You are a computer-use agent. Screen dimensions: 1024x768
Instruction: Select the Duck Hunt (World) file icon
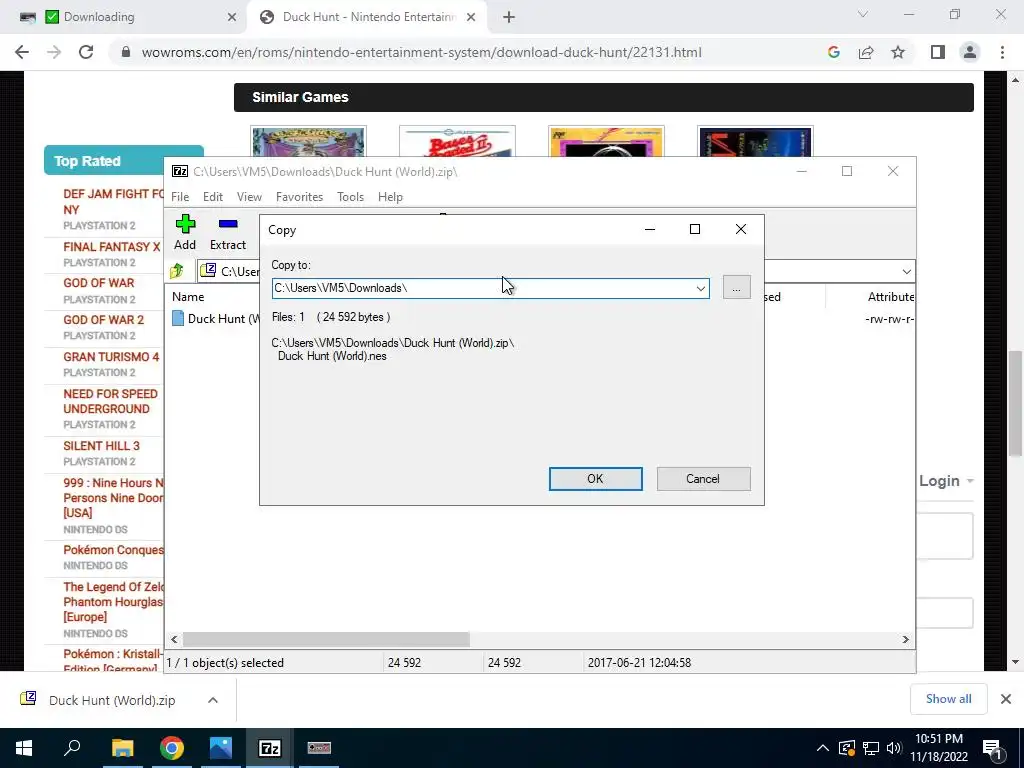[178, 318]
